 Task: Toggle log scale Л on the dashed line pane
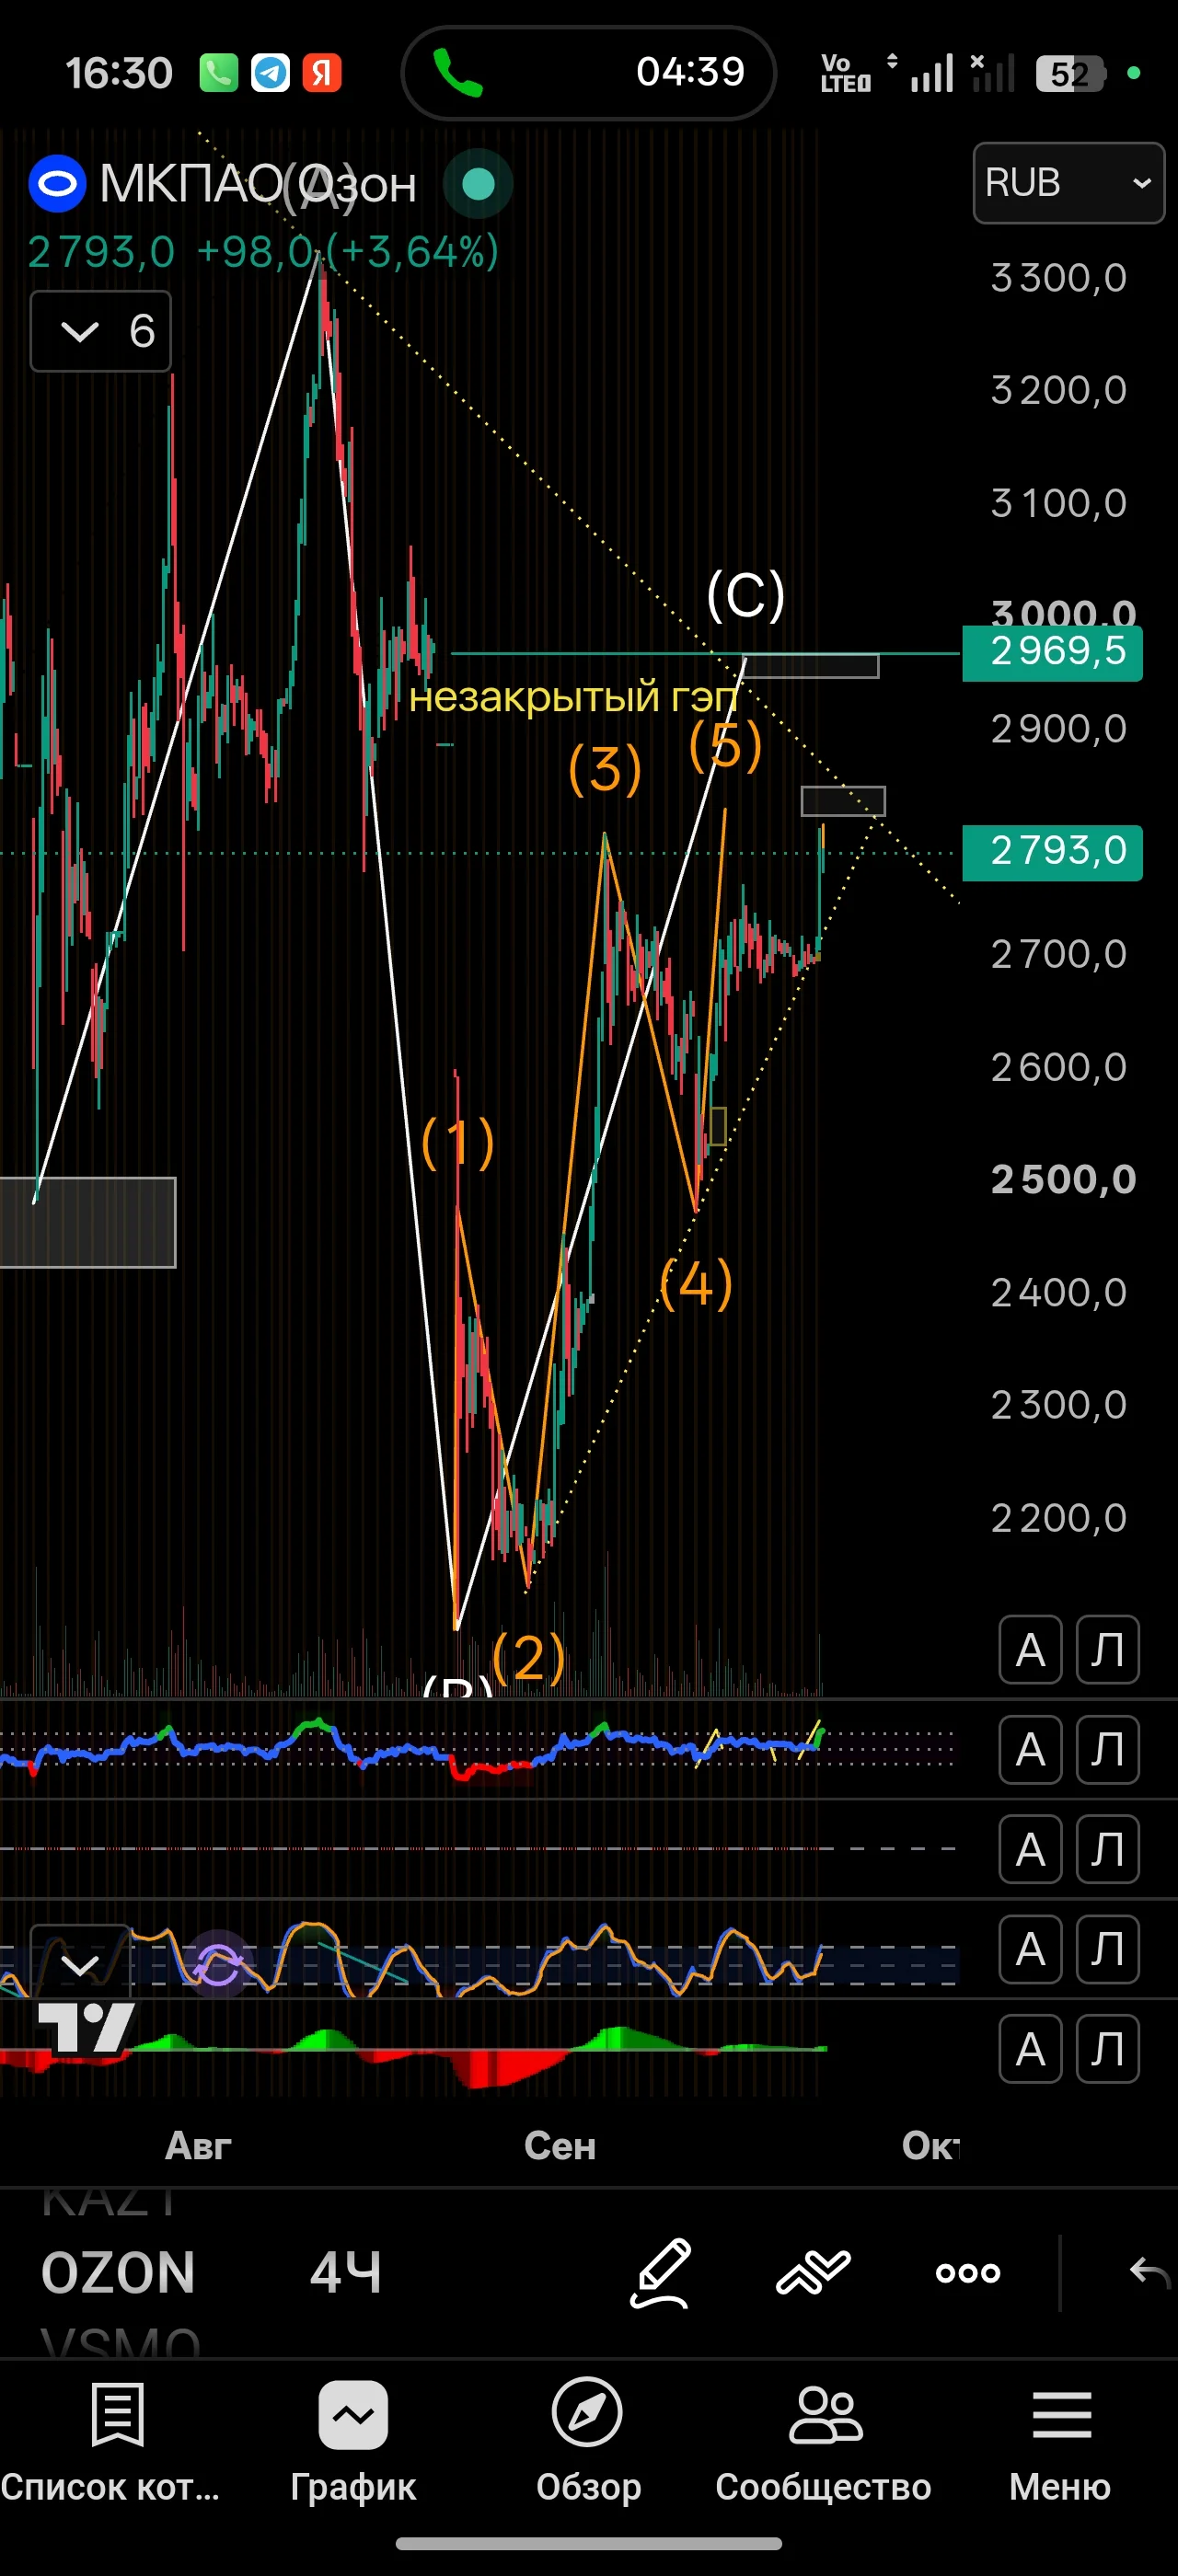[1107, 1849]
